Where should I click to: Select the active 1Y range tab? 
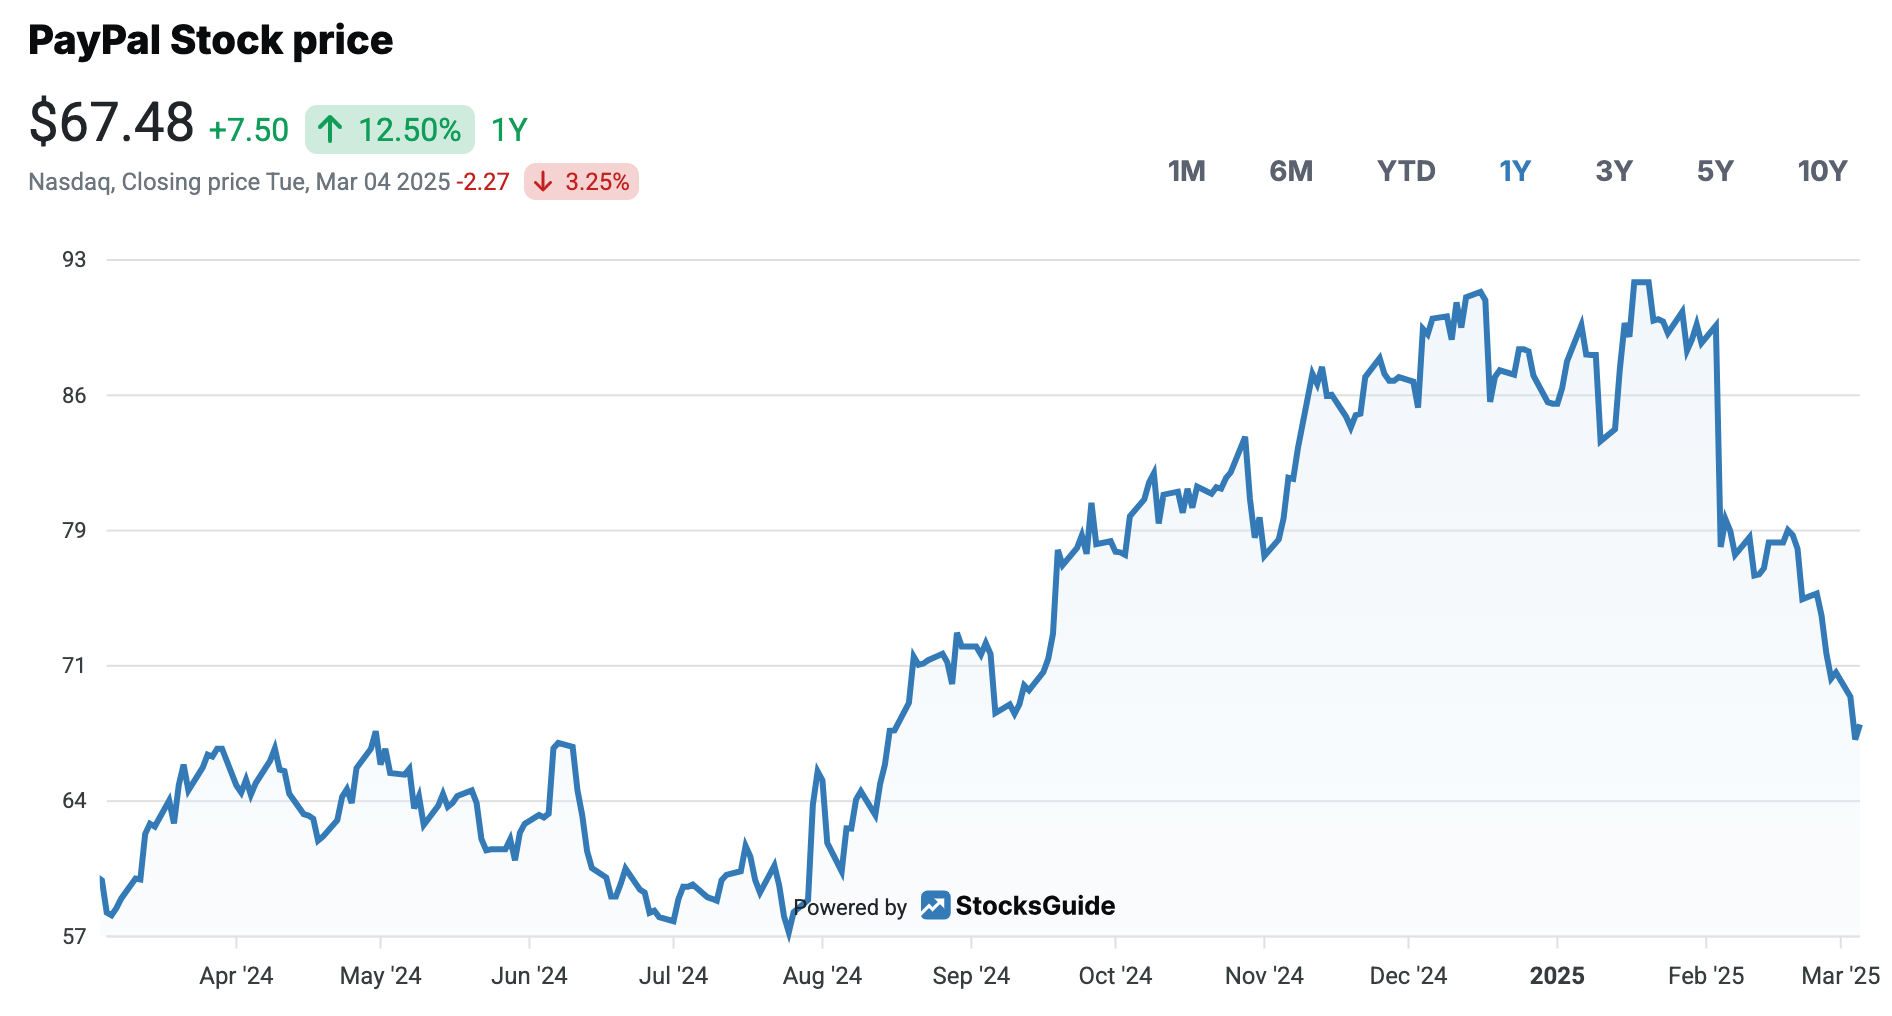tap(1515, 171)
